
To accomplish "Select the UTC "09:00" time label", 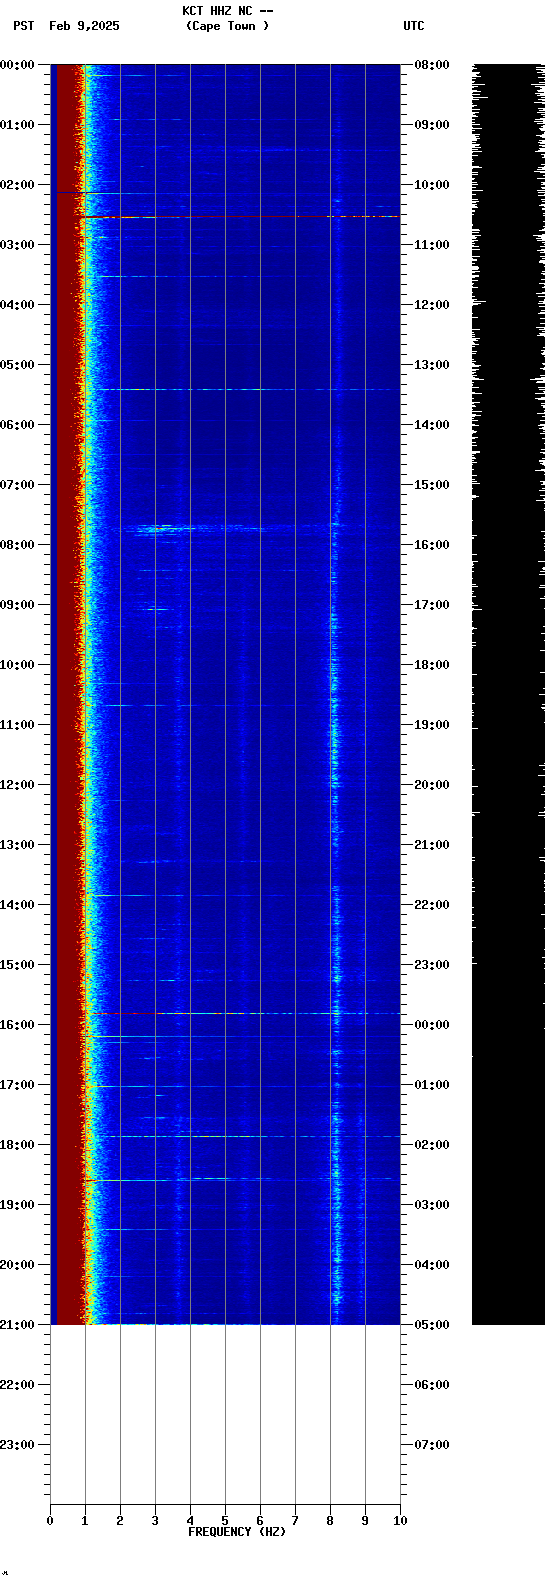I will coord(432,125).
